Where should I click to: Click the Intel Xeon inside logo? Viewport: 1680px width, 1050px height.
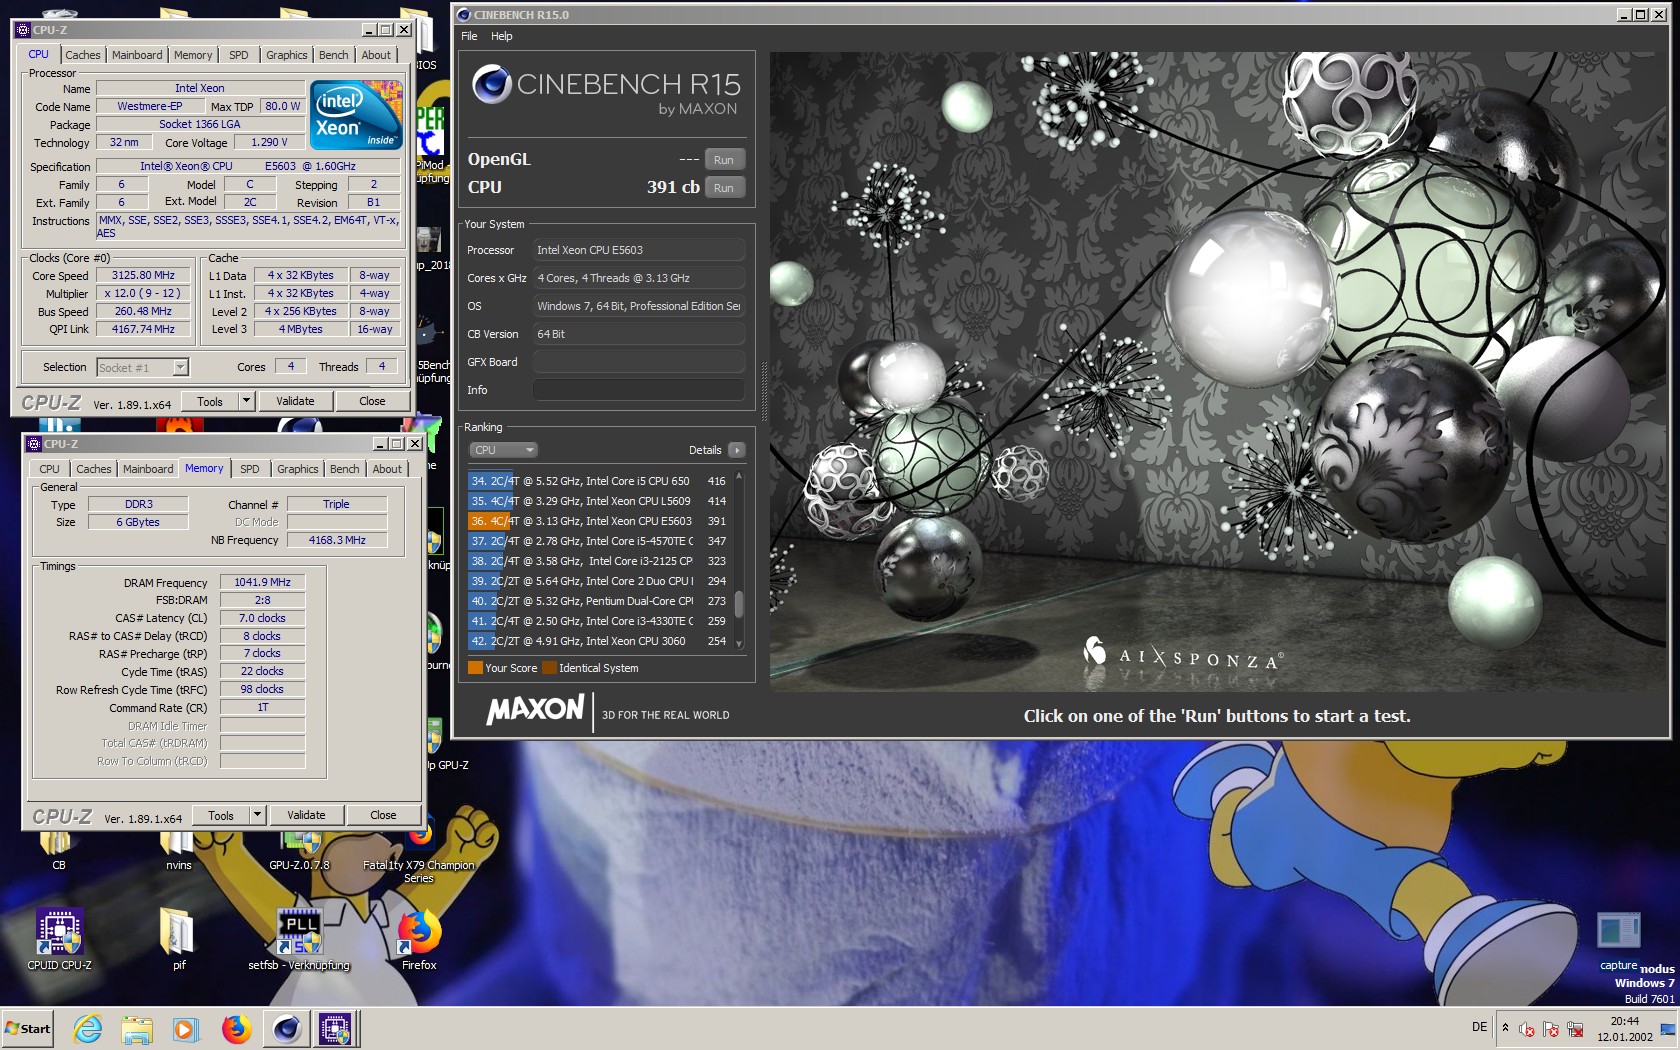356,116
